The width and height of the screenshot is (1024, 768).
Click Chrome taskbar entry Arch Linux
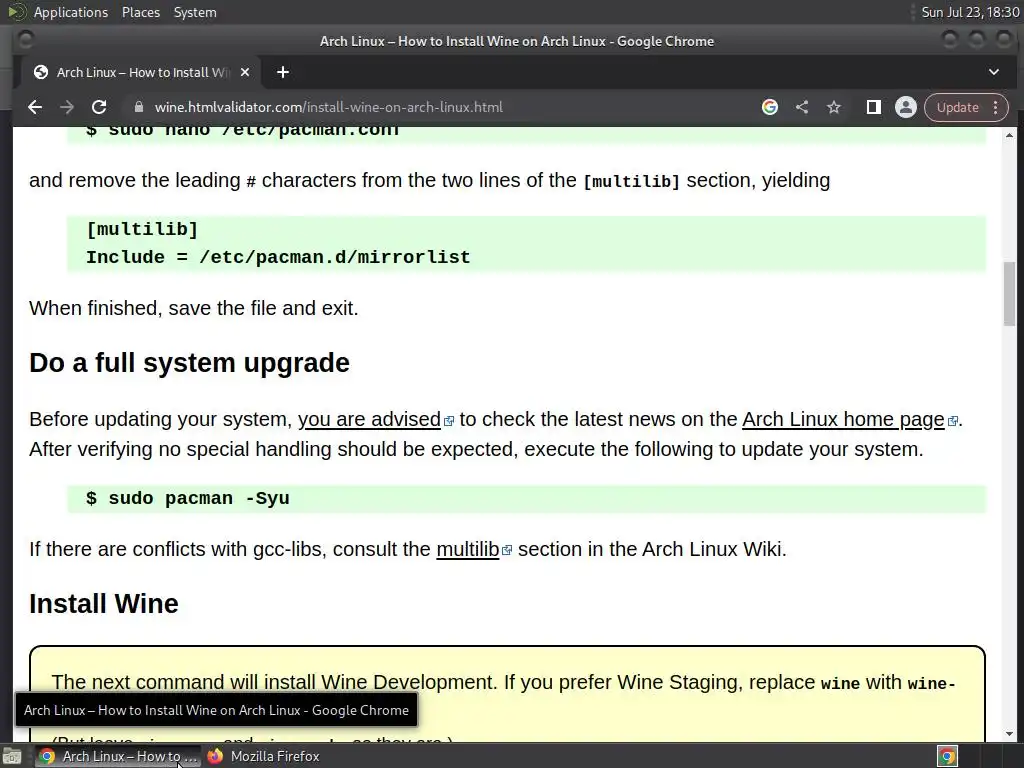click(x=118, y=756)
